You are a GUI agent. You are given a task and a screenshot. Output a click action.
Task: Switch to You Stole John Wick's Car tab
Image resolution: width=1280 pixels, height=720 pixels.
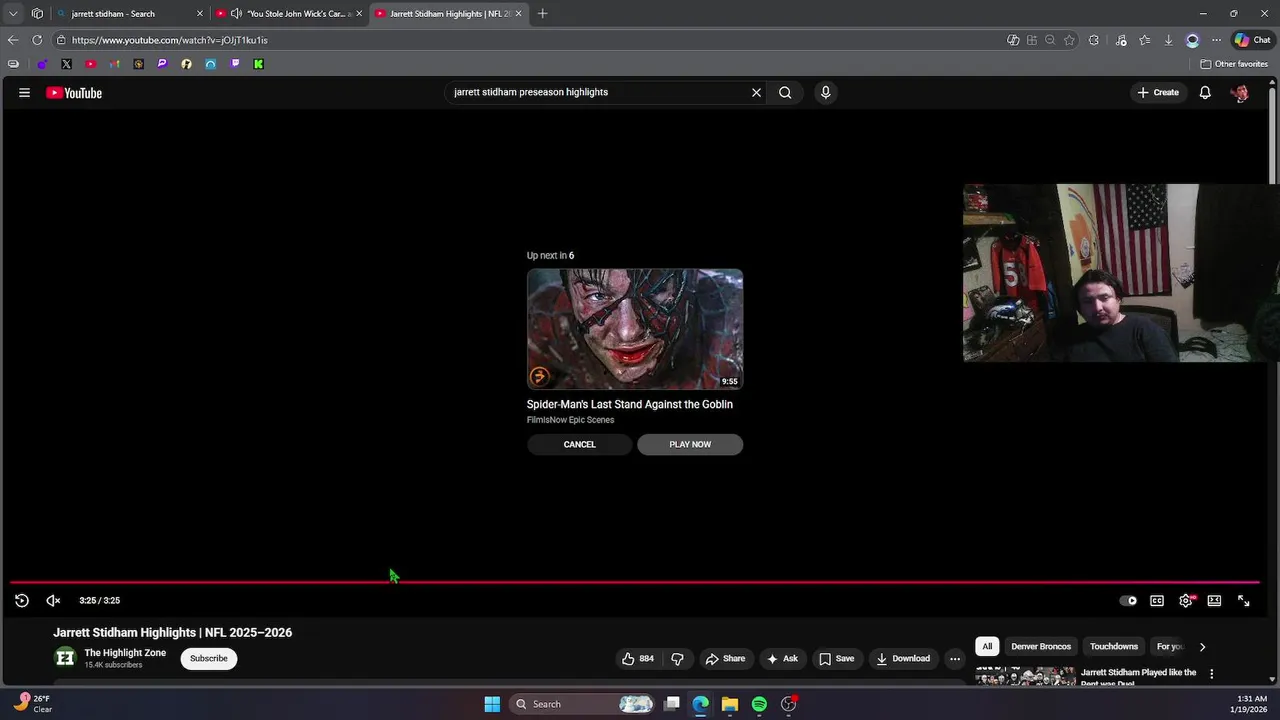click(x=290, y=14)
